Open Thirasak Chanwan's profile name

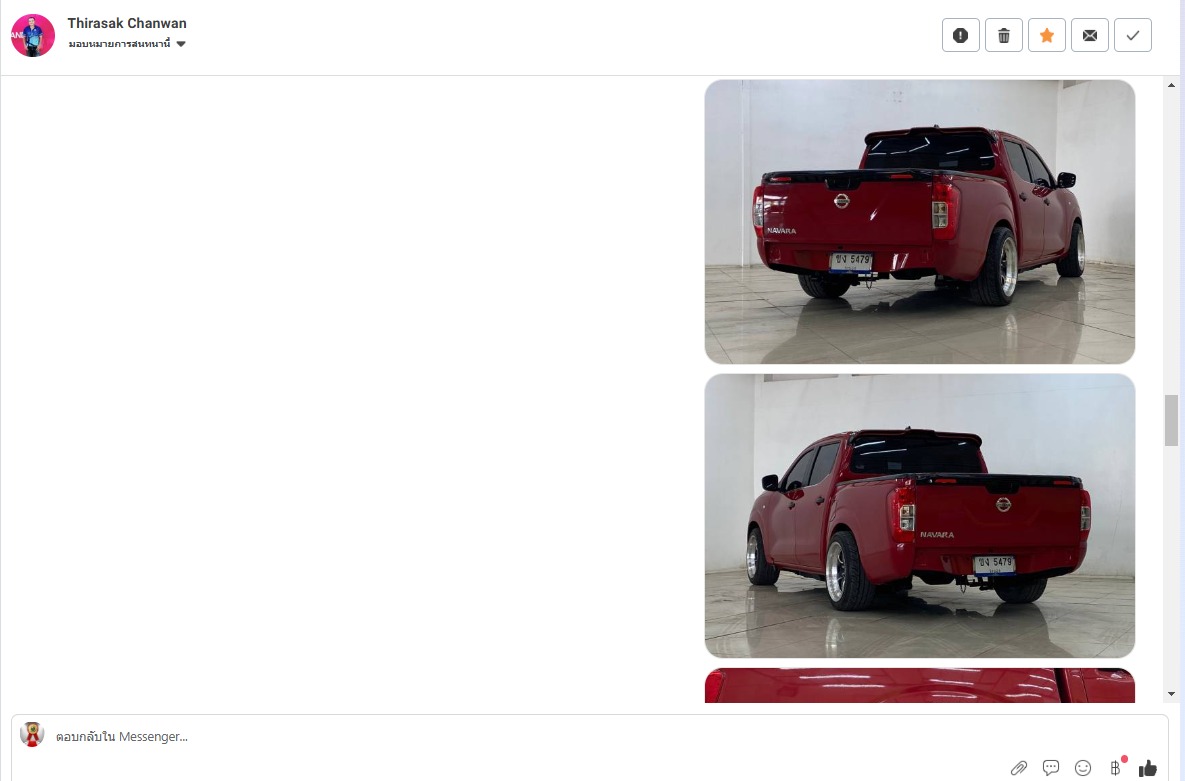click(x=127, y=23)
